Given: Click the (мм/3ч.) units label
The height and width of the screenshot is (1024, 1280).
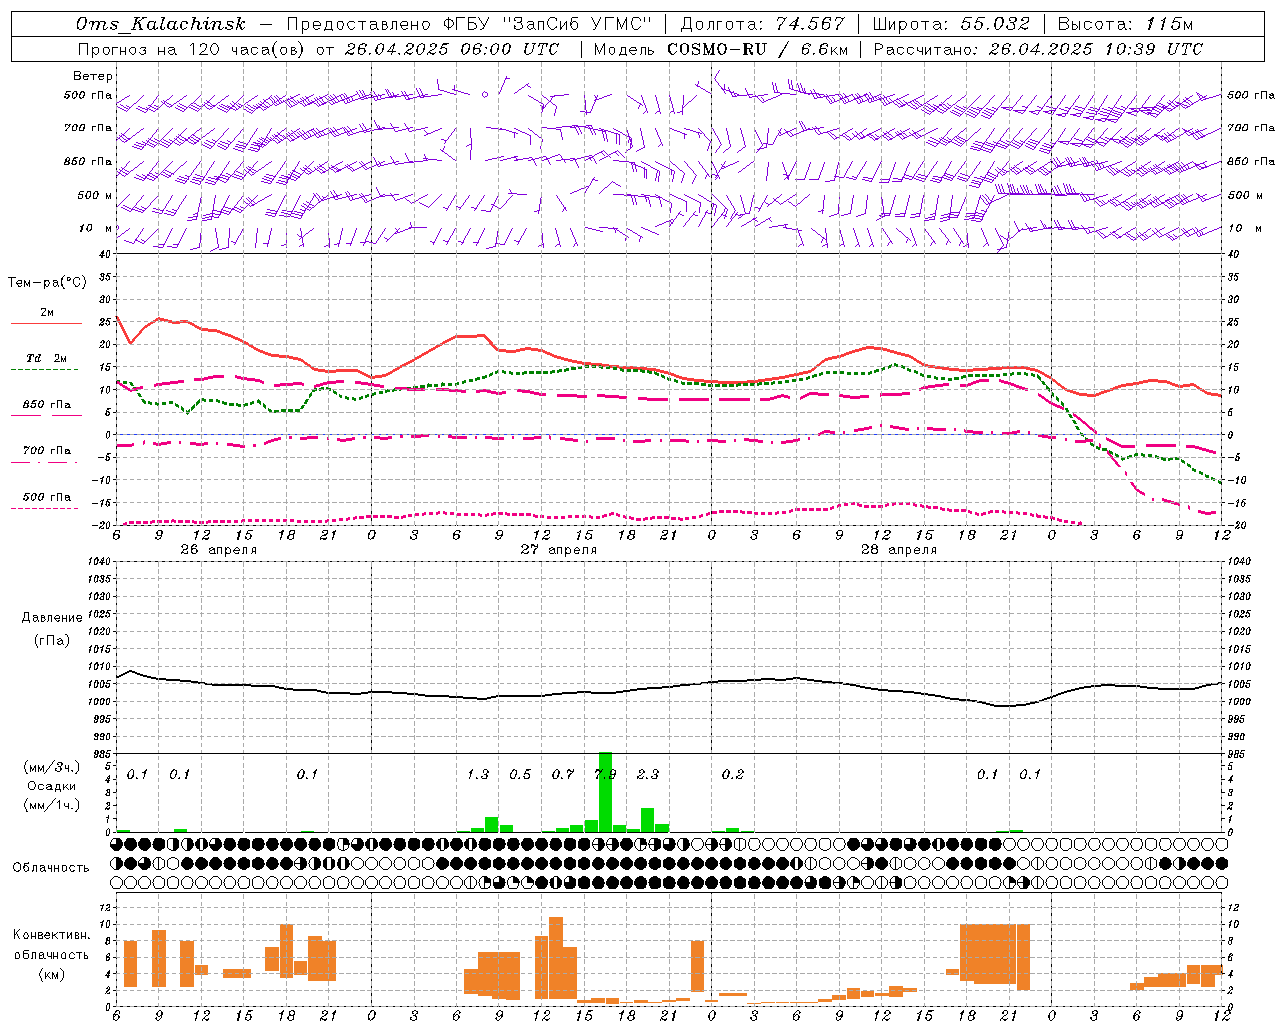Looking at the screenshot, I should (52, 767).
